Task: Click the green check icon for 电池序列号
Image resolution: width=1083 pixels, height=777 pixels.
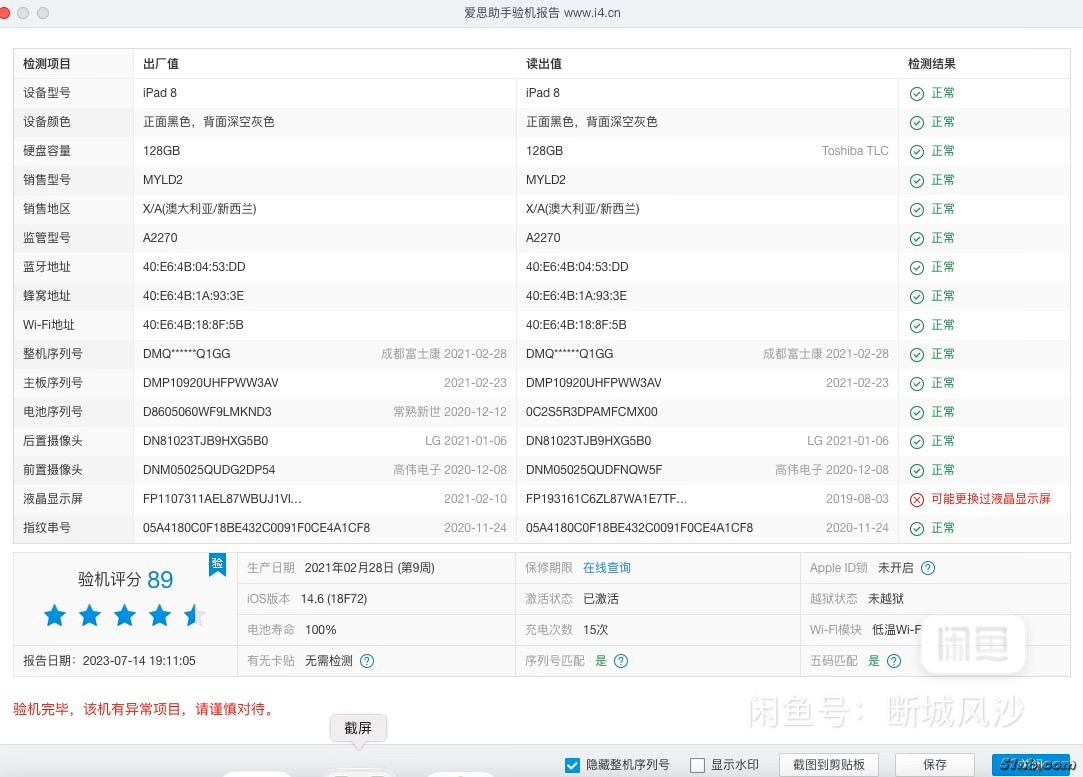Action: click(x=916, y=412)
